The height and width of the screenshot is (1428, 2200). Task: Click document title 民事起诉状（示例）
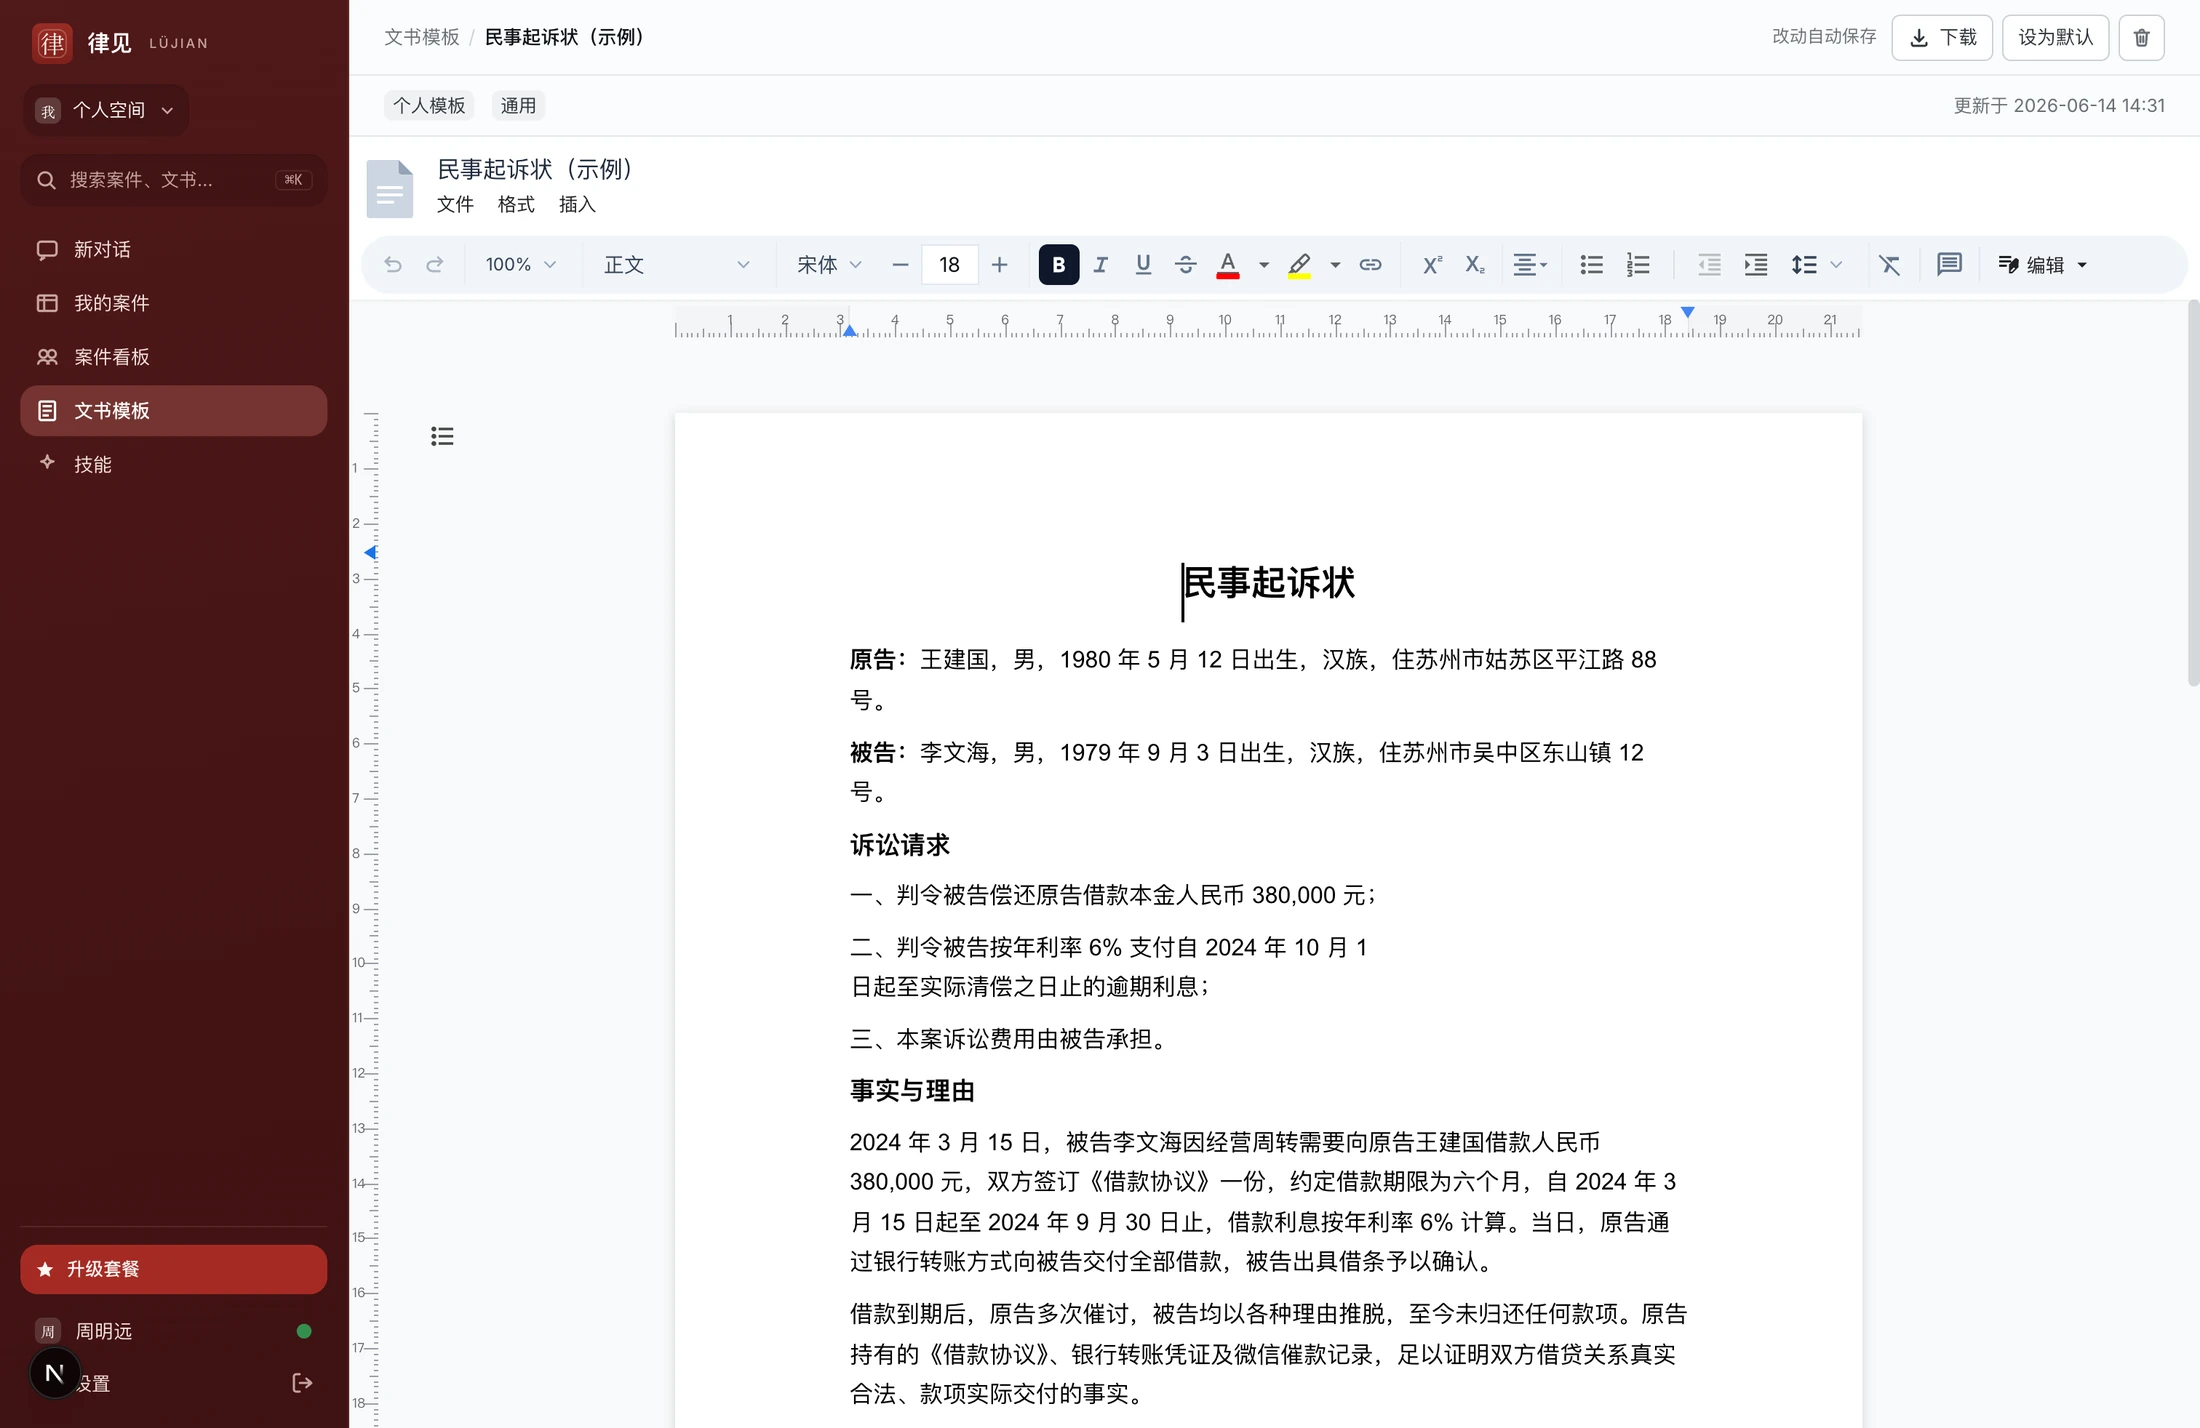pos(537,170)
